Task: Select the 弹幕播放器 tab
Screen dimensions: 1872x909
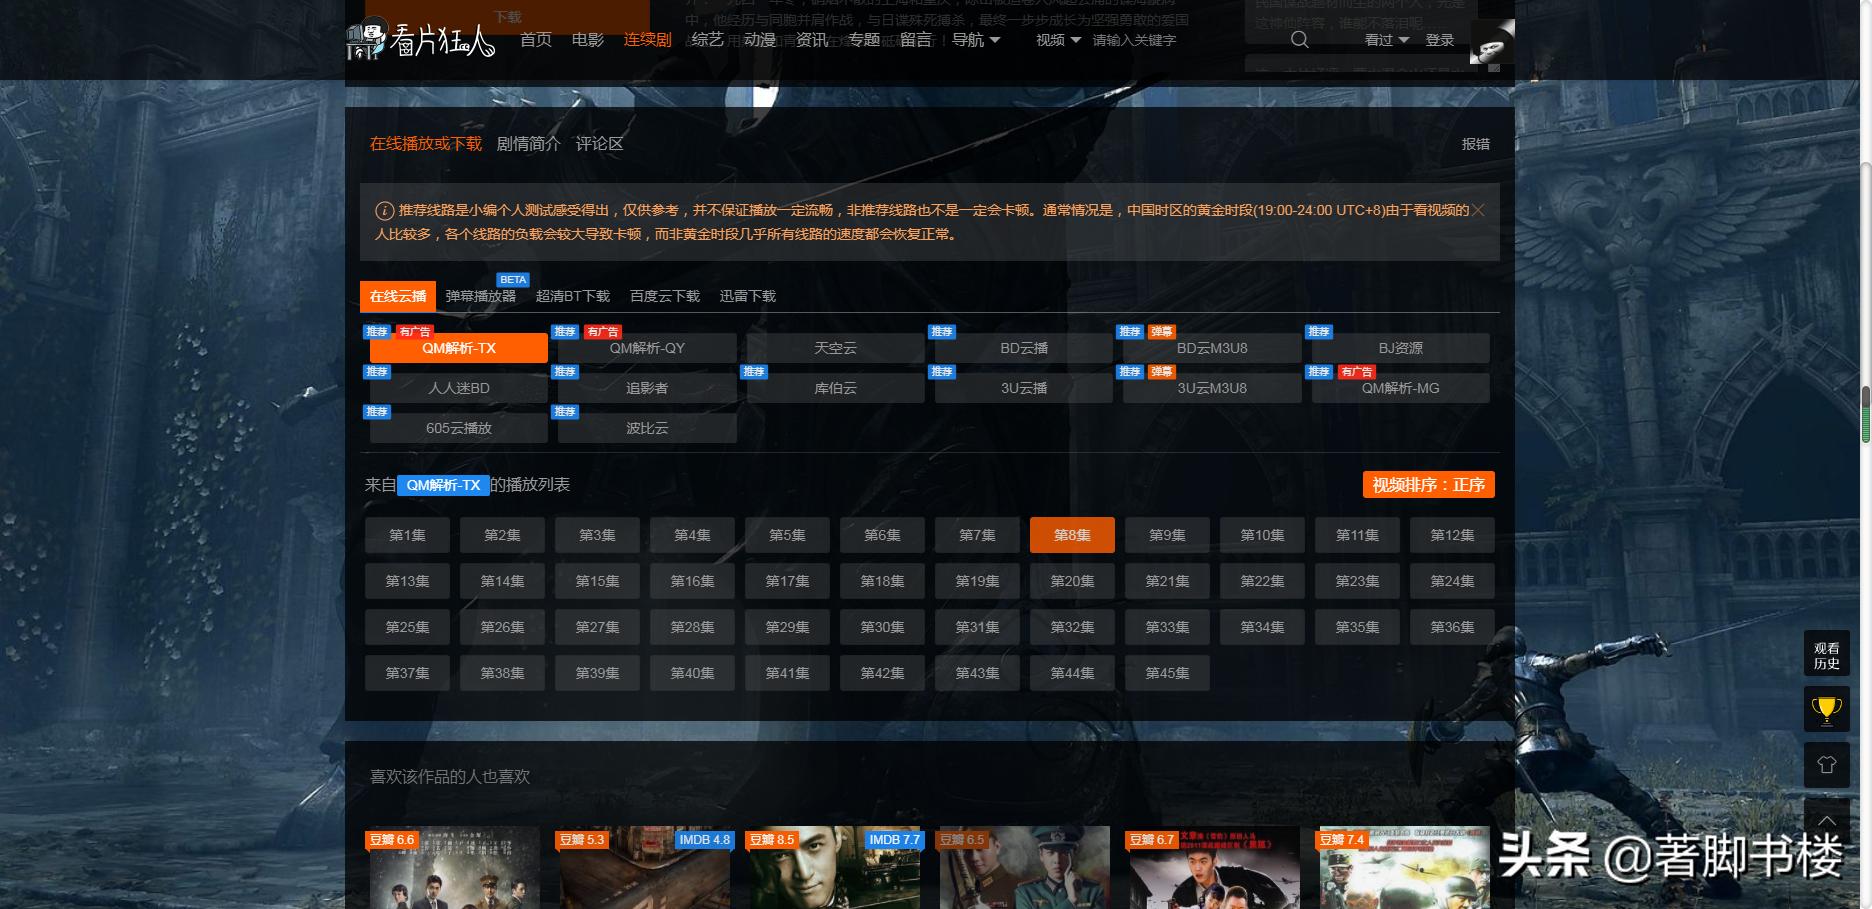Action: pos(481,296)
